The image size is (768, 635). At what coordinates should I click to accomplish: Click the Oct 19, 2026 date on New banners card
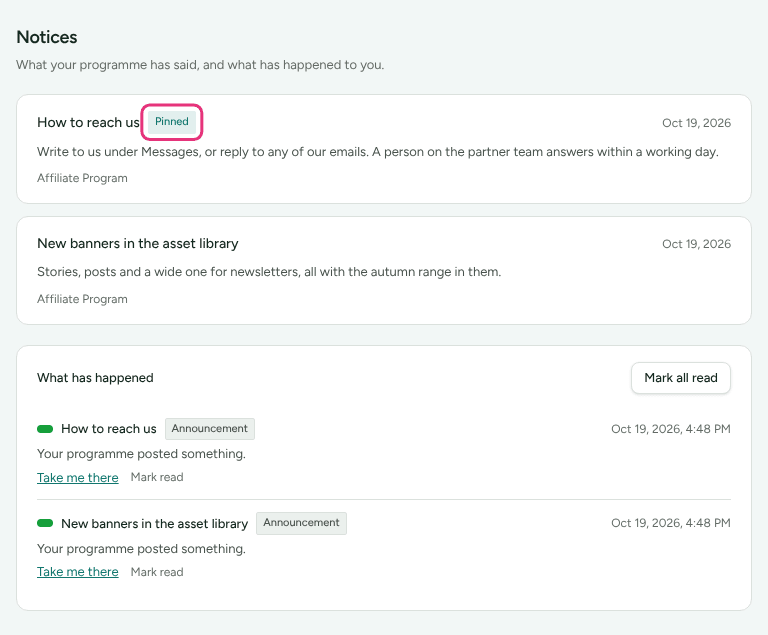696,244
